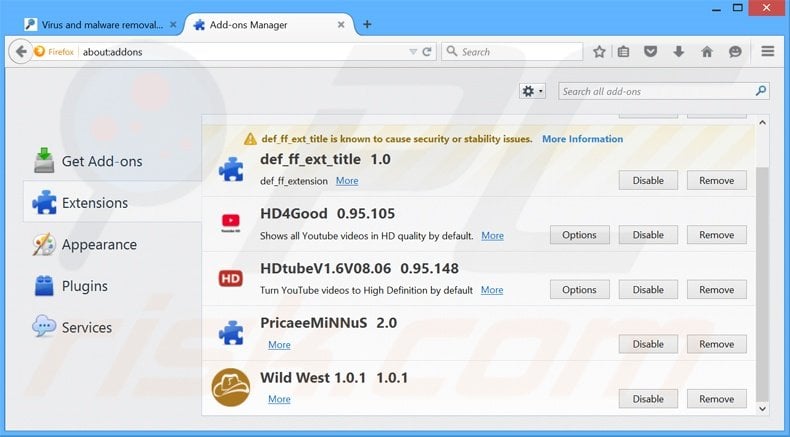790x437 pixels.
Task: Remove the HDtubeV1.6V08.06 extension
Action: 716,290
